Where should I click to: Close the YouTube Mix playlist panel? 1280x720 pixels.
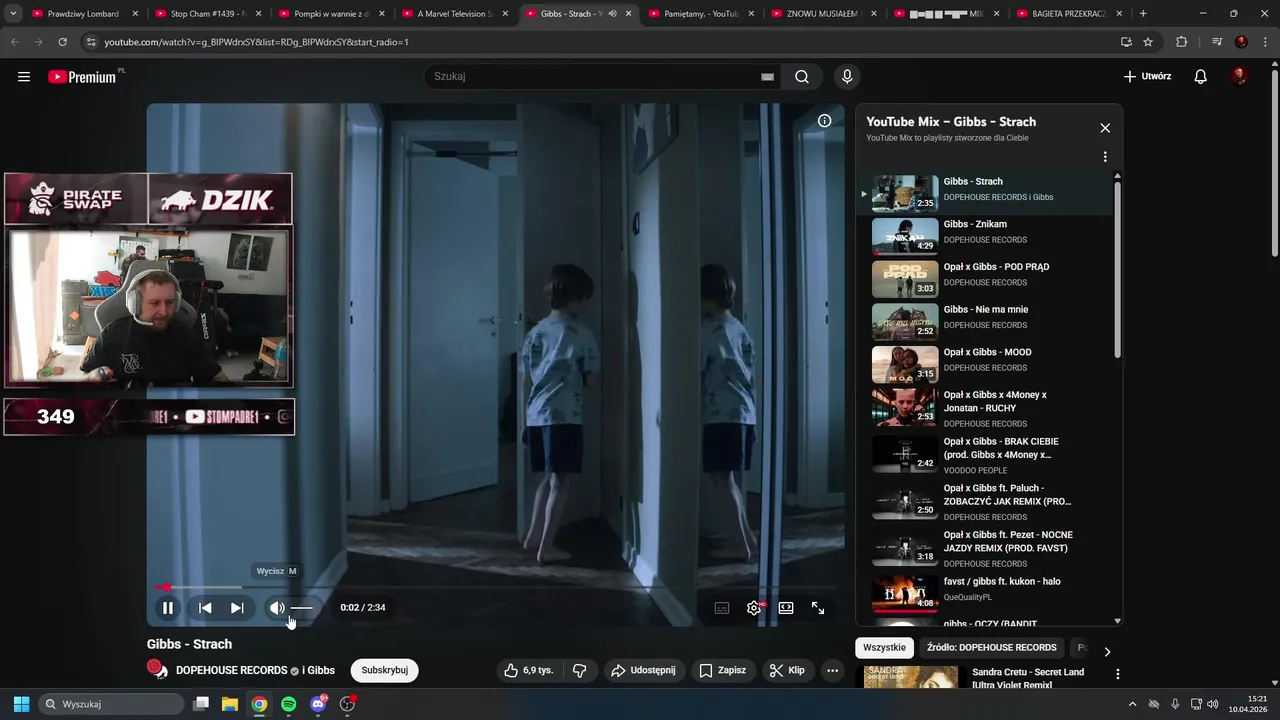[x=1105, y=128]
